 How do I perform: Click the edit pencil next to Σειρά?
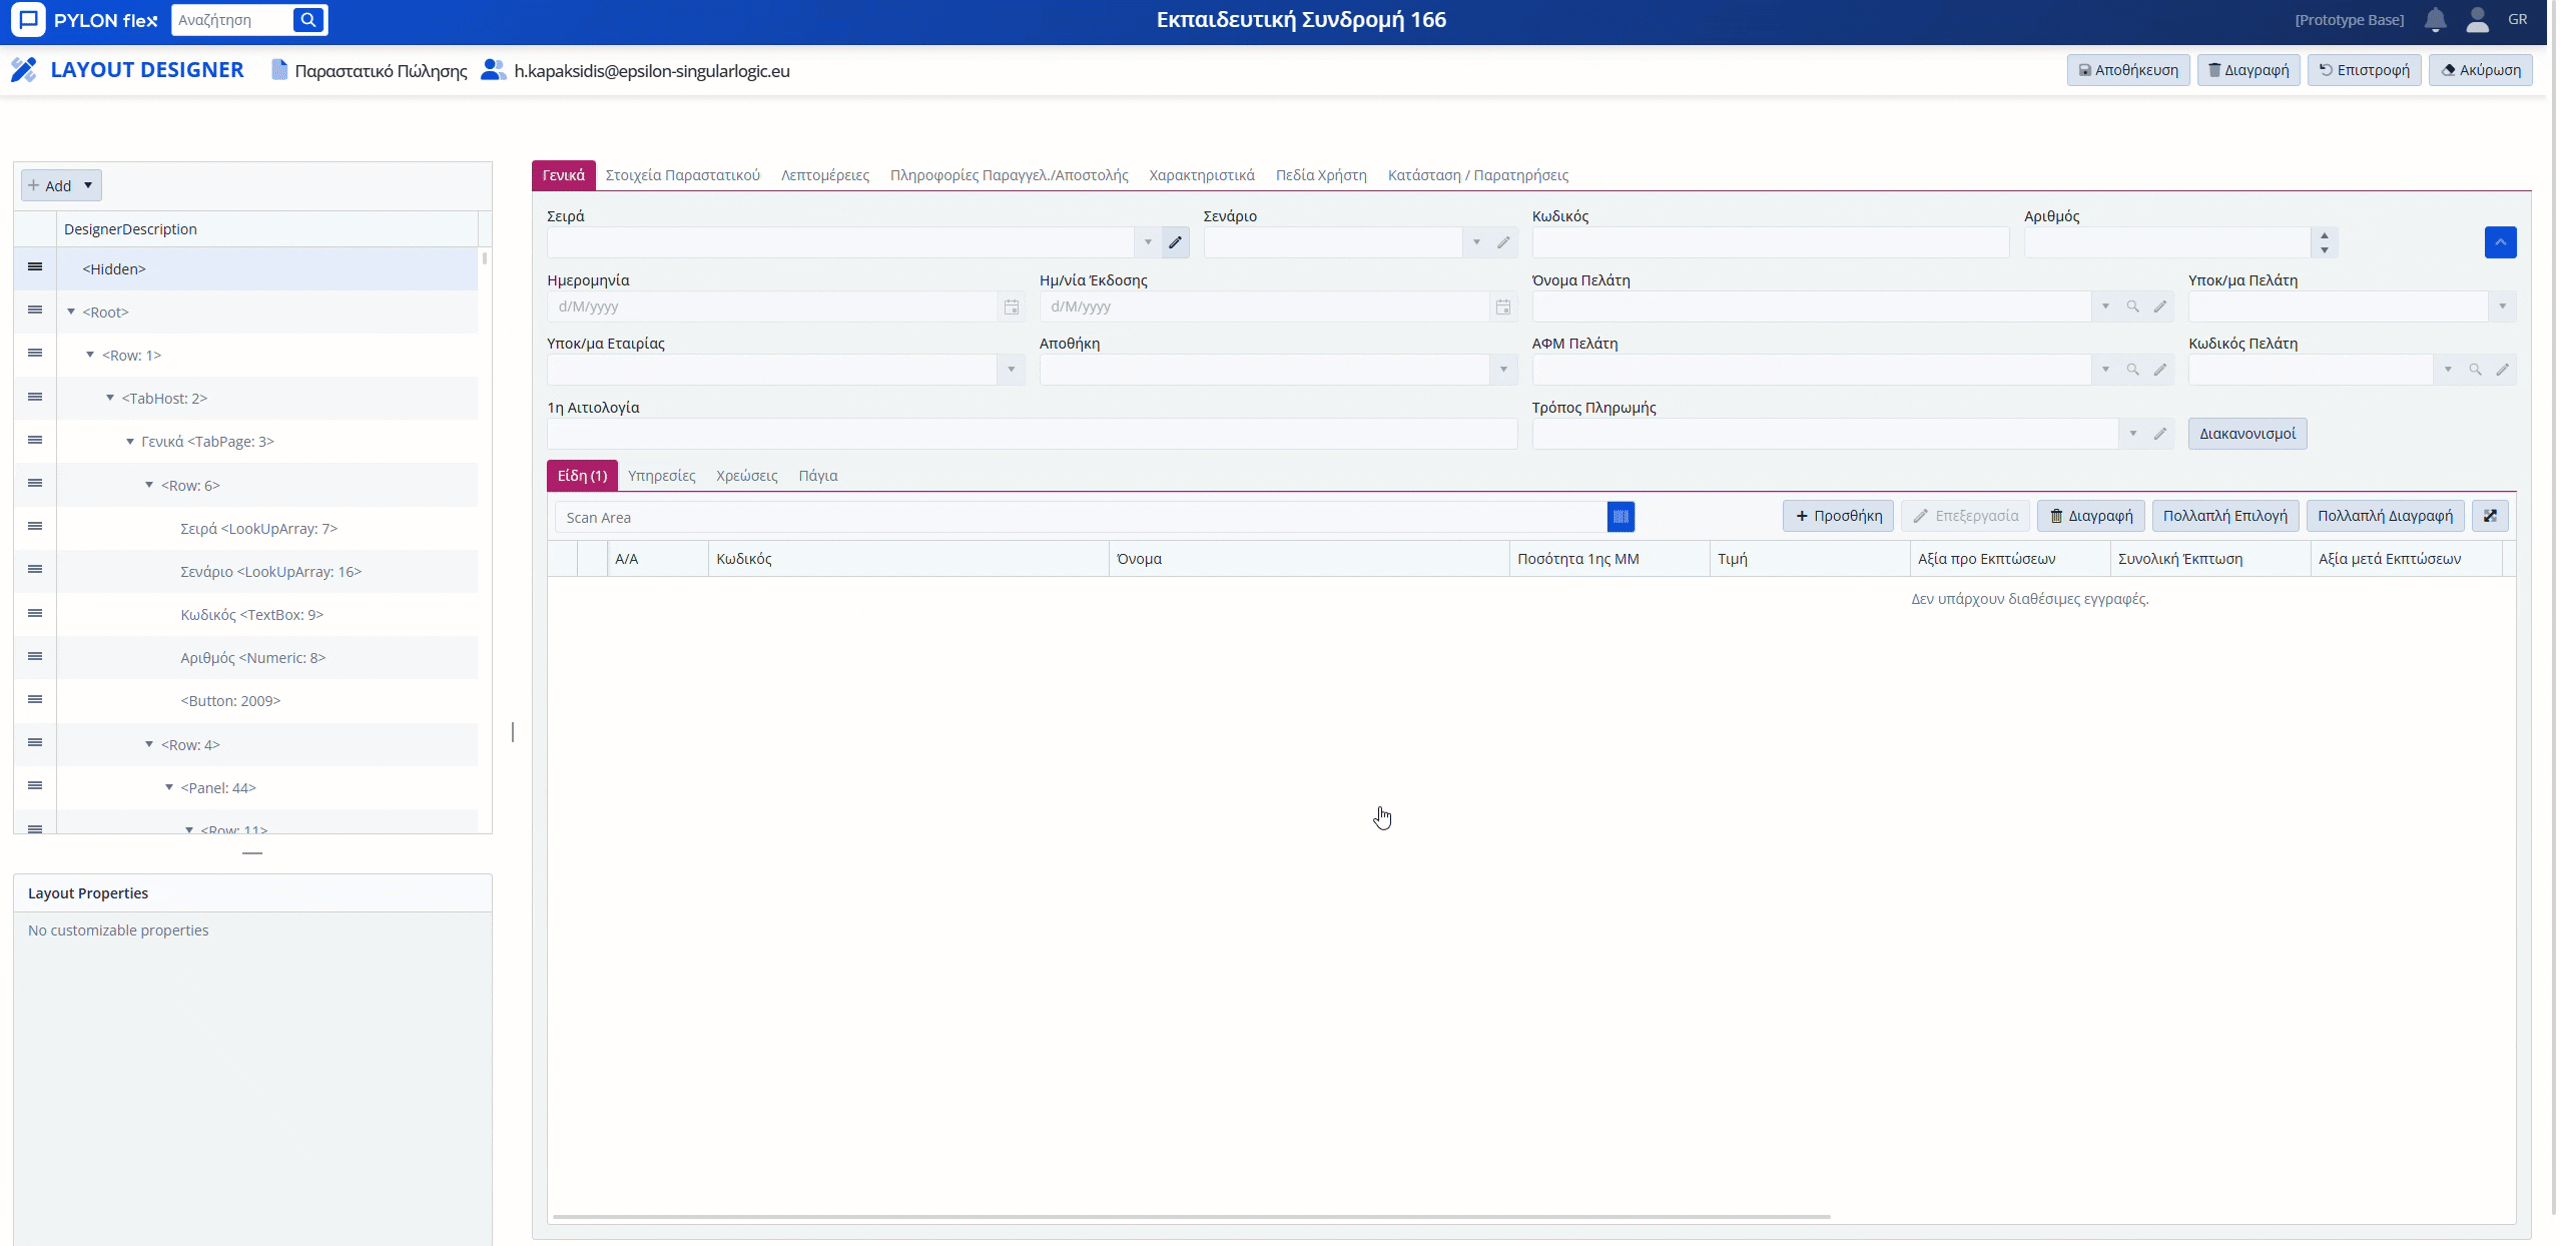coord(1175,243)
